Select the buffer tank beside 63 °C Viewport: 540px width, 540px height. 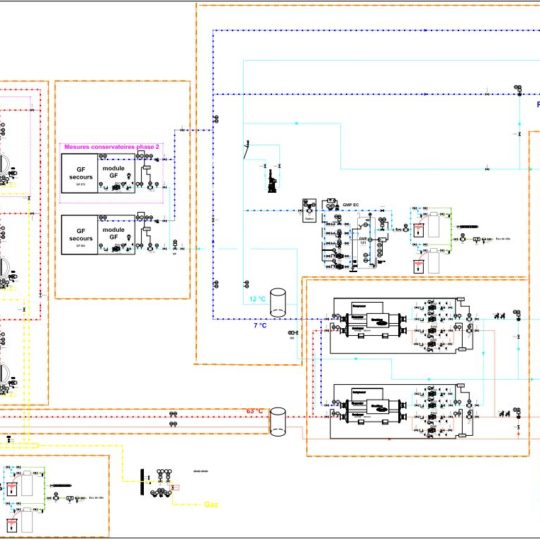pos(278,422)
